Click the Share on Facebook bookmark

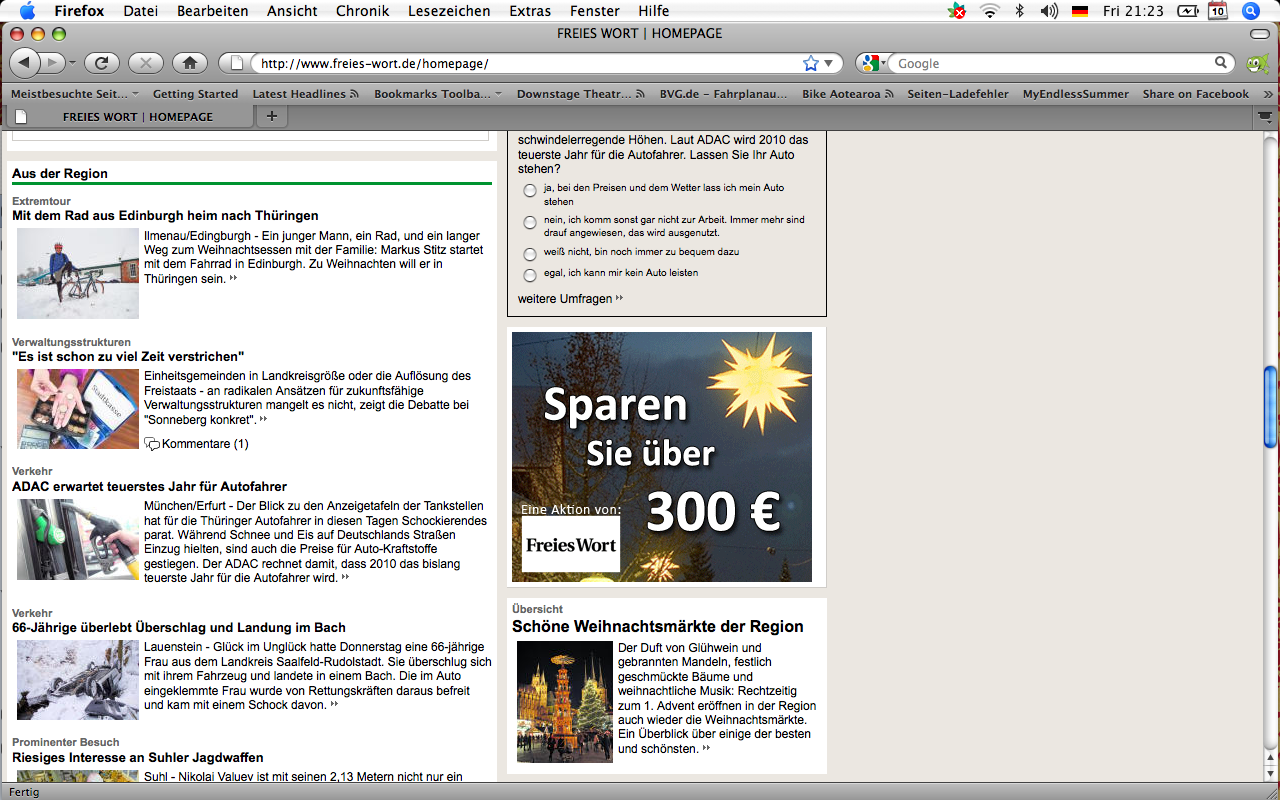pos(1196,94)
